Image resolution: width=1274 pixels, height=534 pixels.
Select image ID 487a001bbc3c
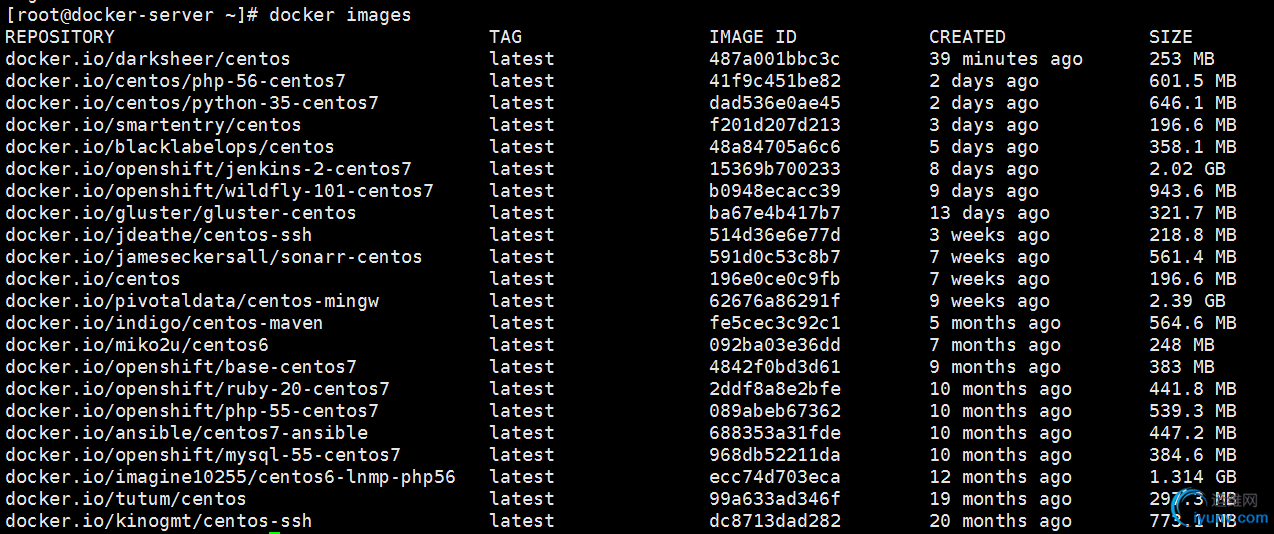(775, 59)
